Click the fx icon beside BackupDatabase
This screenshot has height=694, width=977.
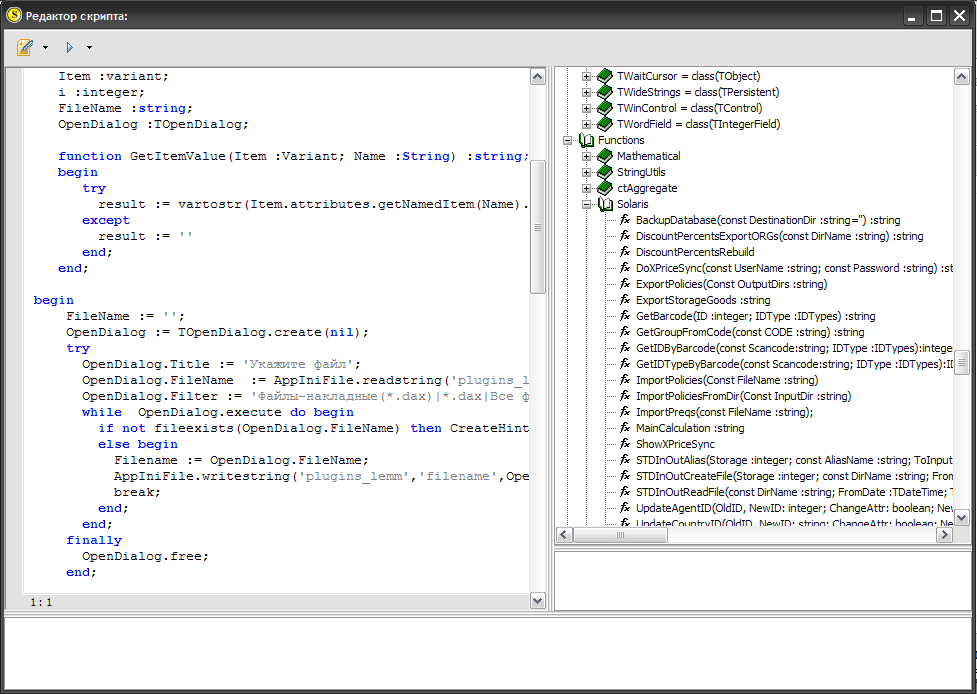pos(625,220)
